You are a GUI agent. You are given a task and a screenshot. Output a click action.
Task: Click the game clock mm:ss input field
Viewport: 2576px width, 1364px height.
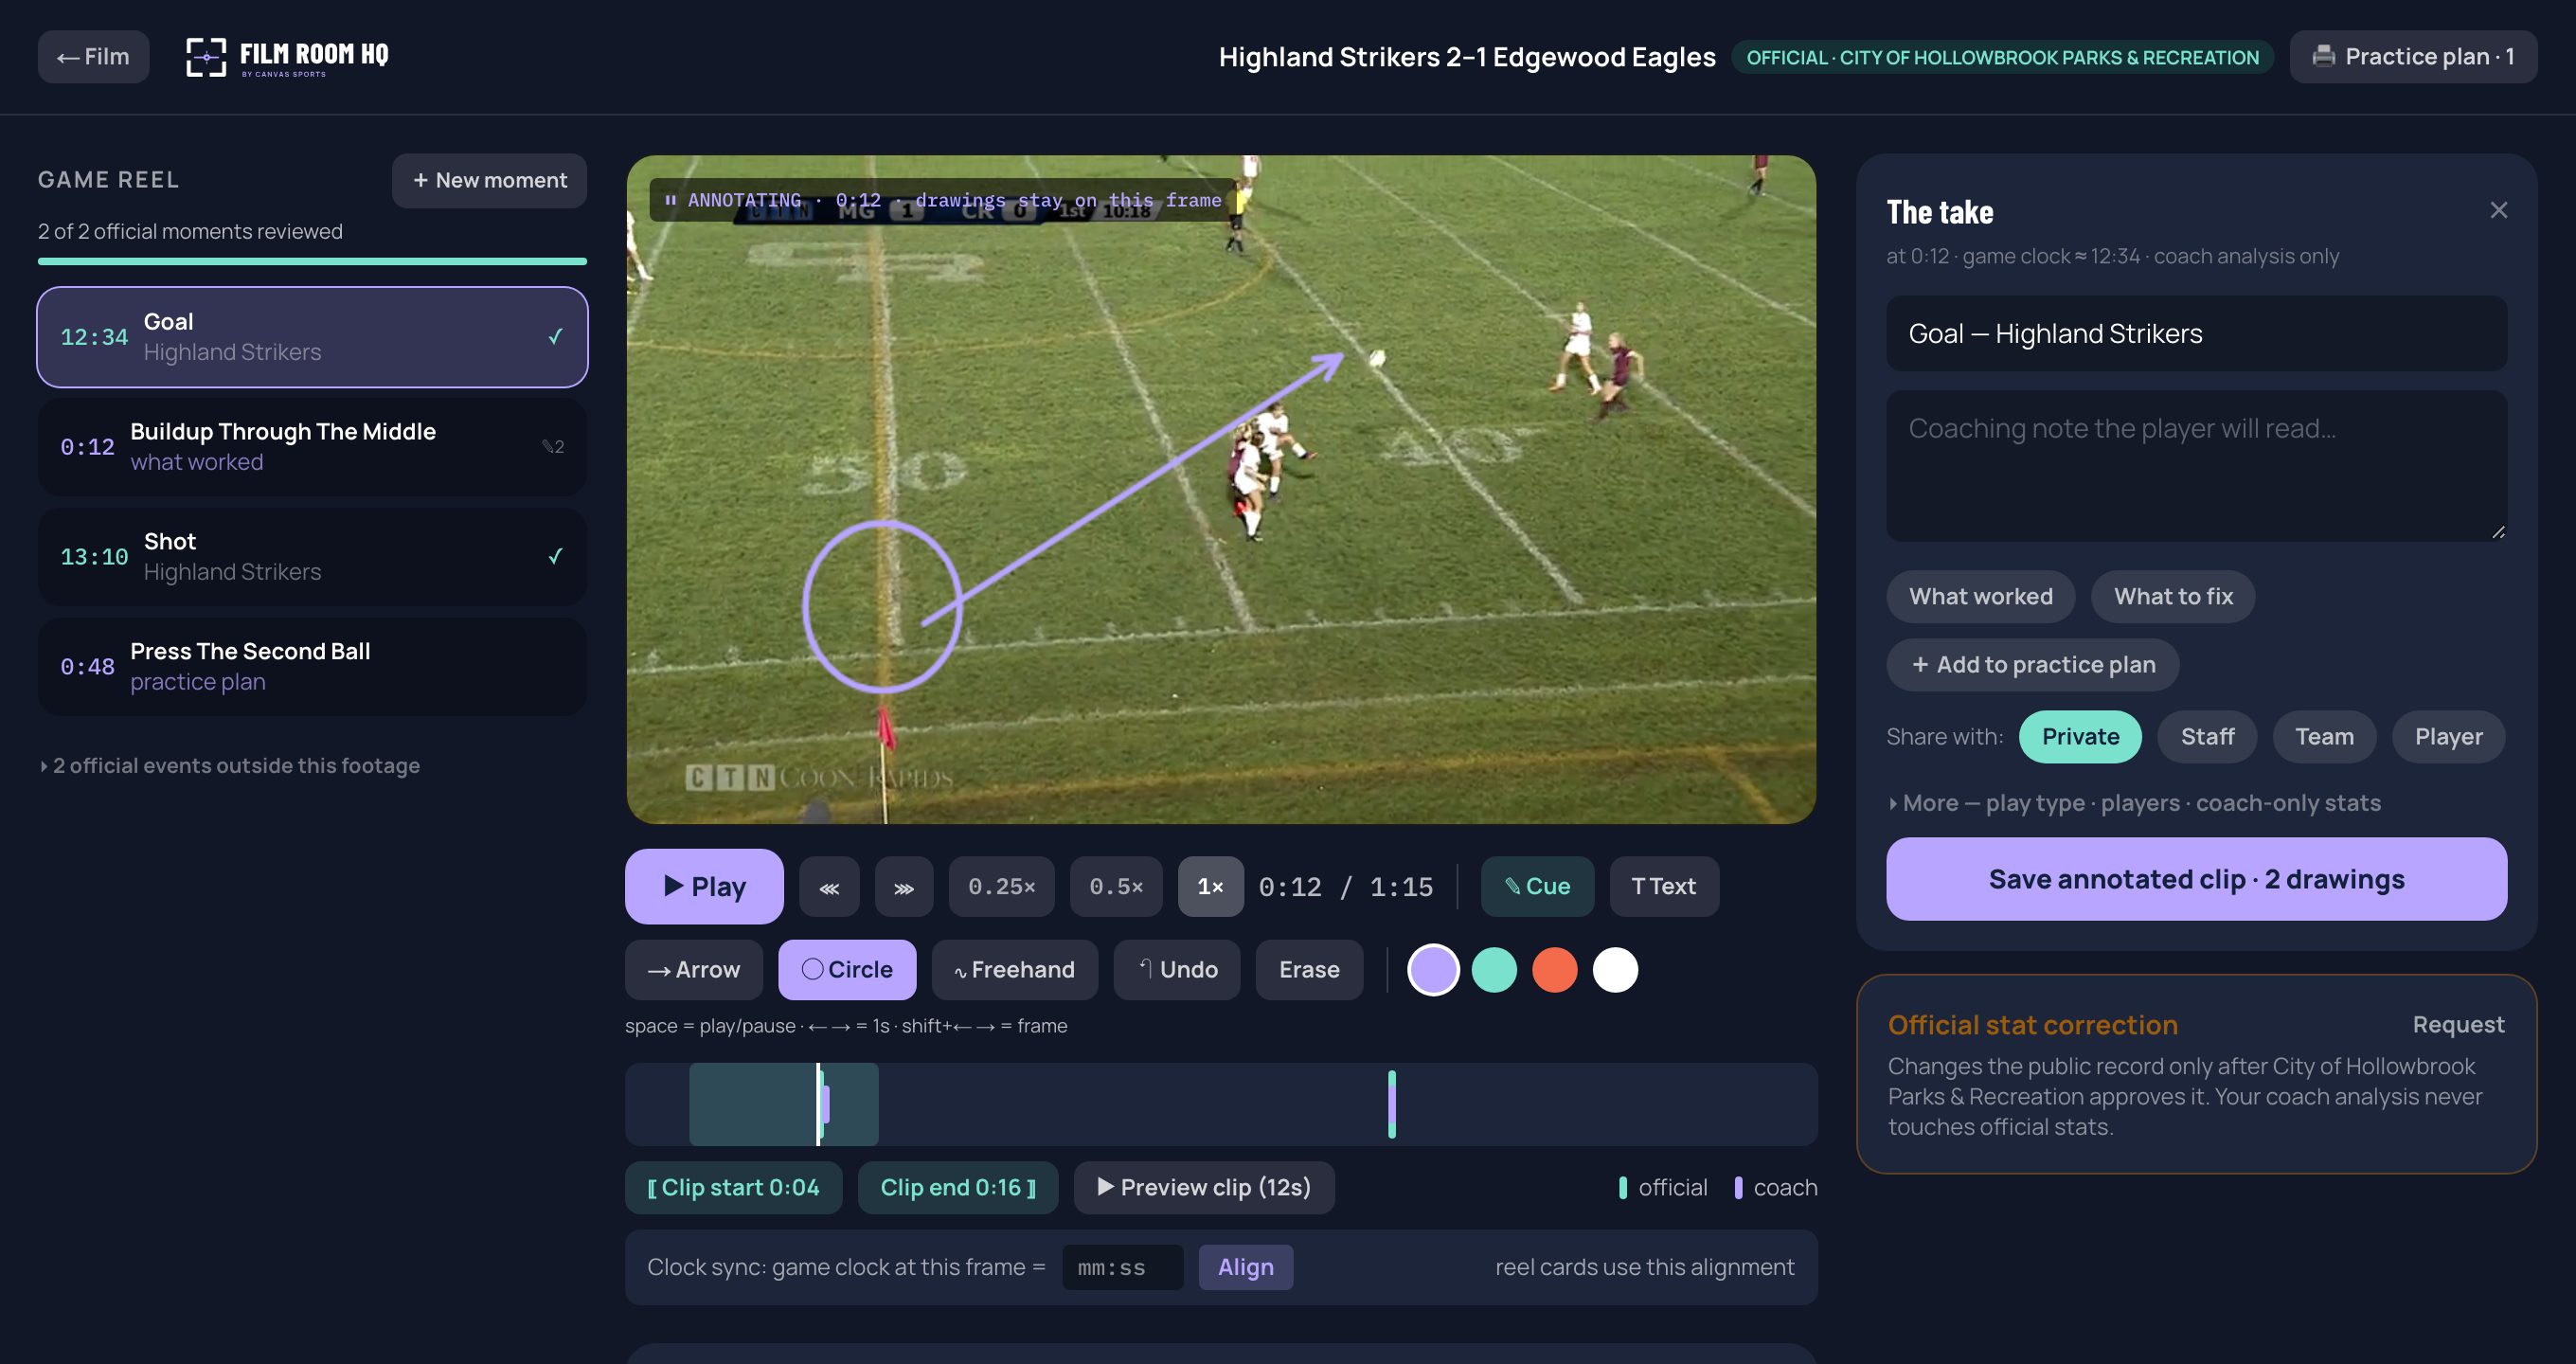click(x=1122, y=1268)
